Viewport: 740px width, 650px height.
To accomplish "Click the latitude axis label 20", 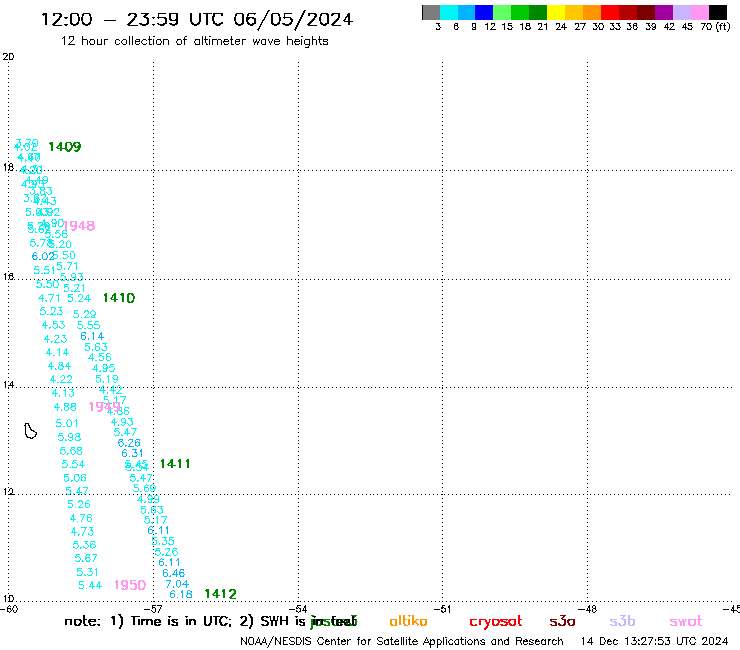I will pyautogui.click(x=8, y=57).
